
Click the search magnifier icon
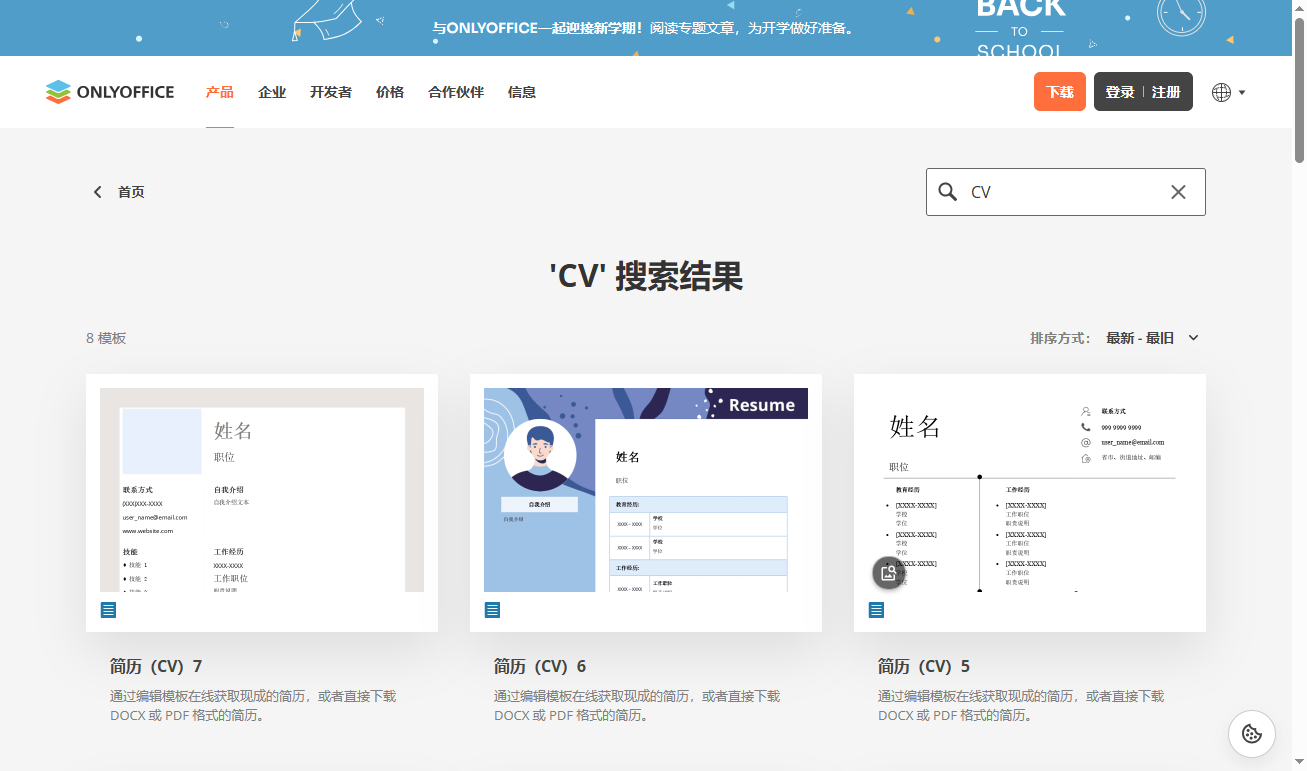point(948,192)
